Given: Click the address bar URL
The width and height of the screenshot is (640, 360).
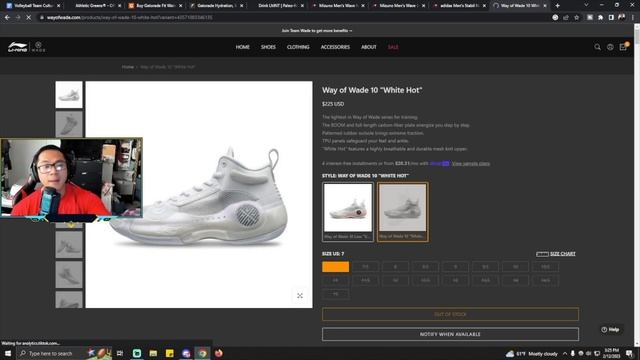Looking at the screenshot, I should coord(130,18).
